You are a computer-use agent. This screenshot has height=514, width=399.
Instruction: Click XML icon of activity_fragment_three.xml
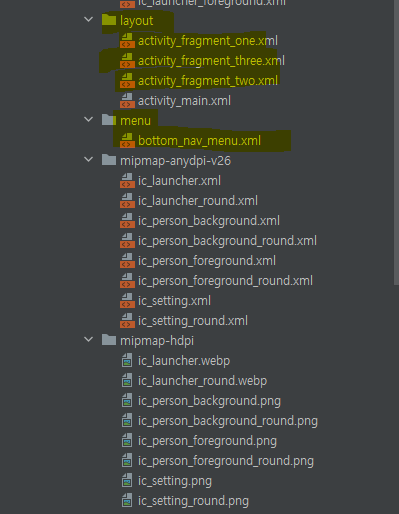coord(127,61)
